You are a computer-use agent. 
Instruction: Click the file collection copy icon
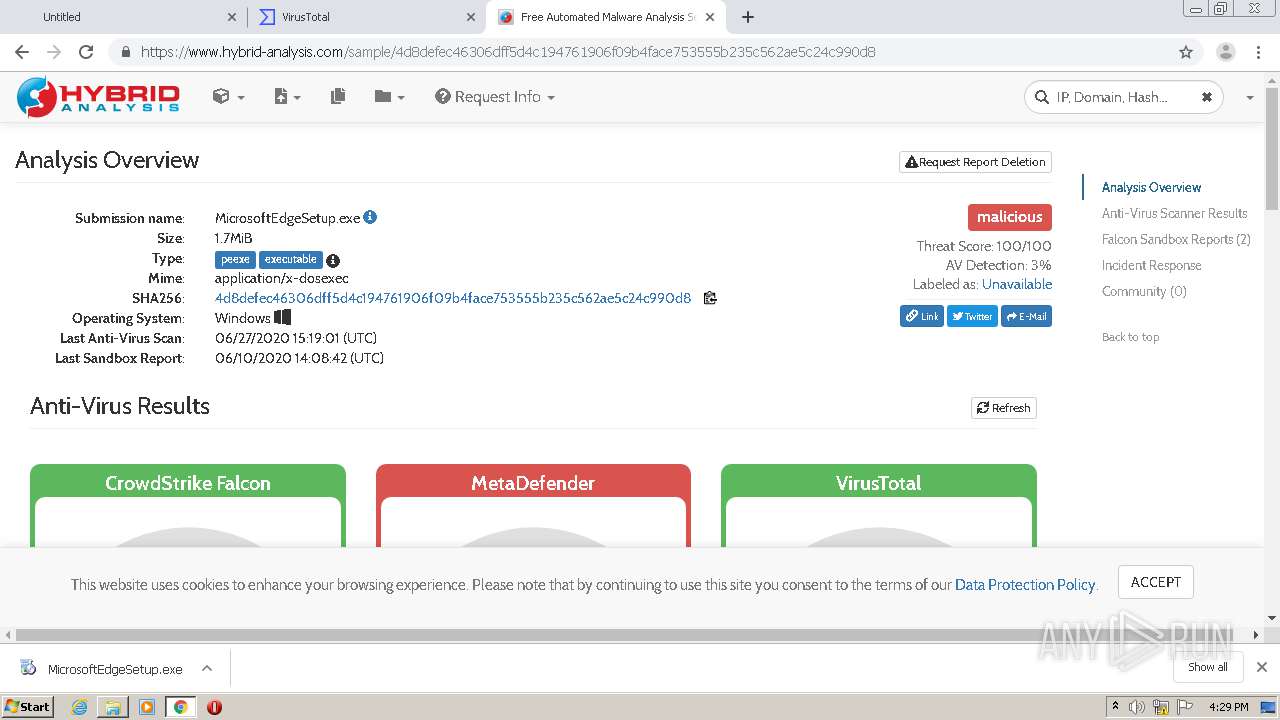coord(338,97)
